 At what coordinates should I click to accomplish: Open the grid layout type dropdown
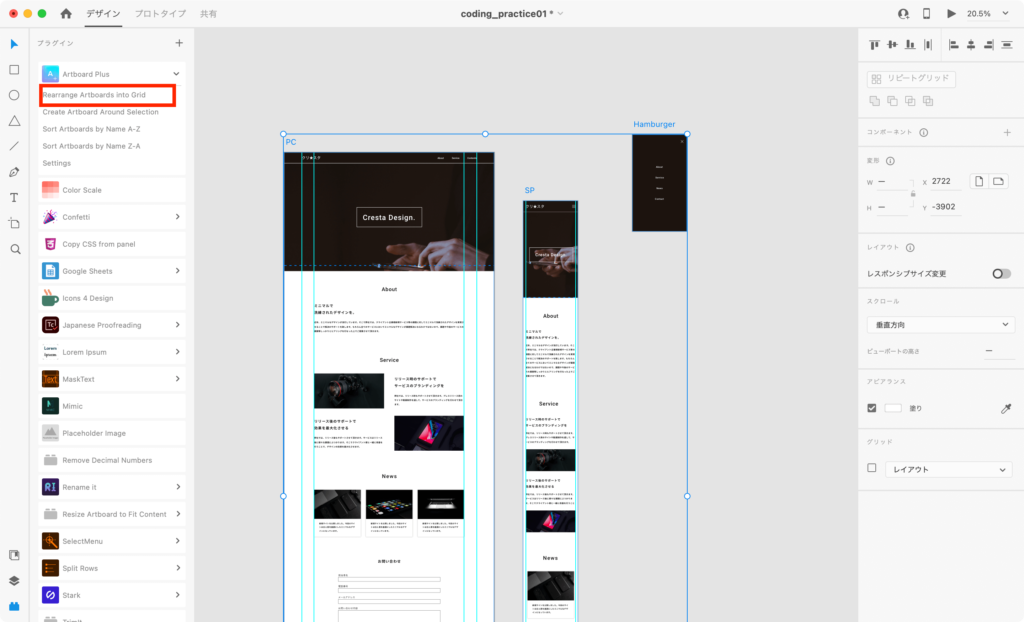tap(949, 469)
